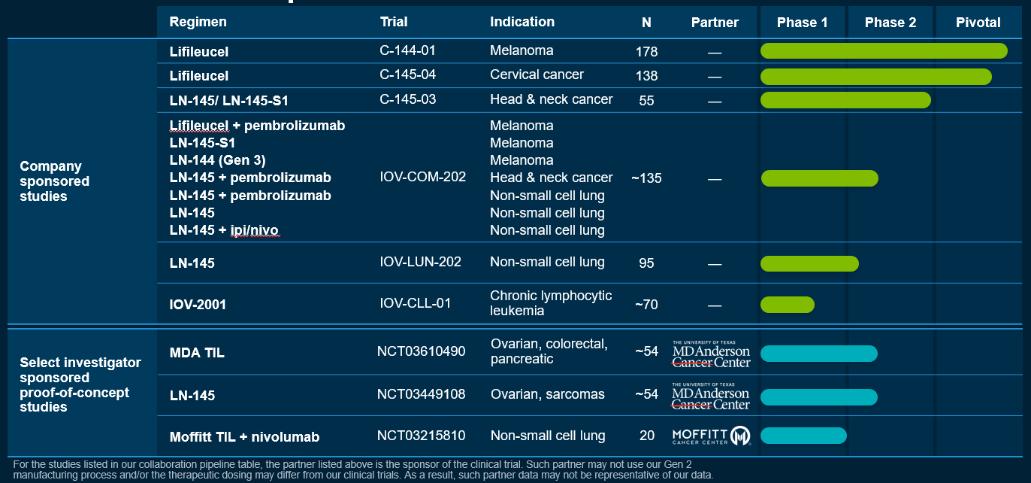1031x483 pixels.
Task: Click the green C-144-01 melanoma progress bar
Action: pos(884,51)
